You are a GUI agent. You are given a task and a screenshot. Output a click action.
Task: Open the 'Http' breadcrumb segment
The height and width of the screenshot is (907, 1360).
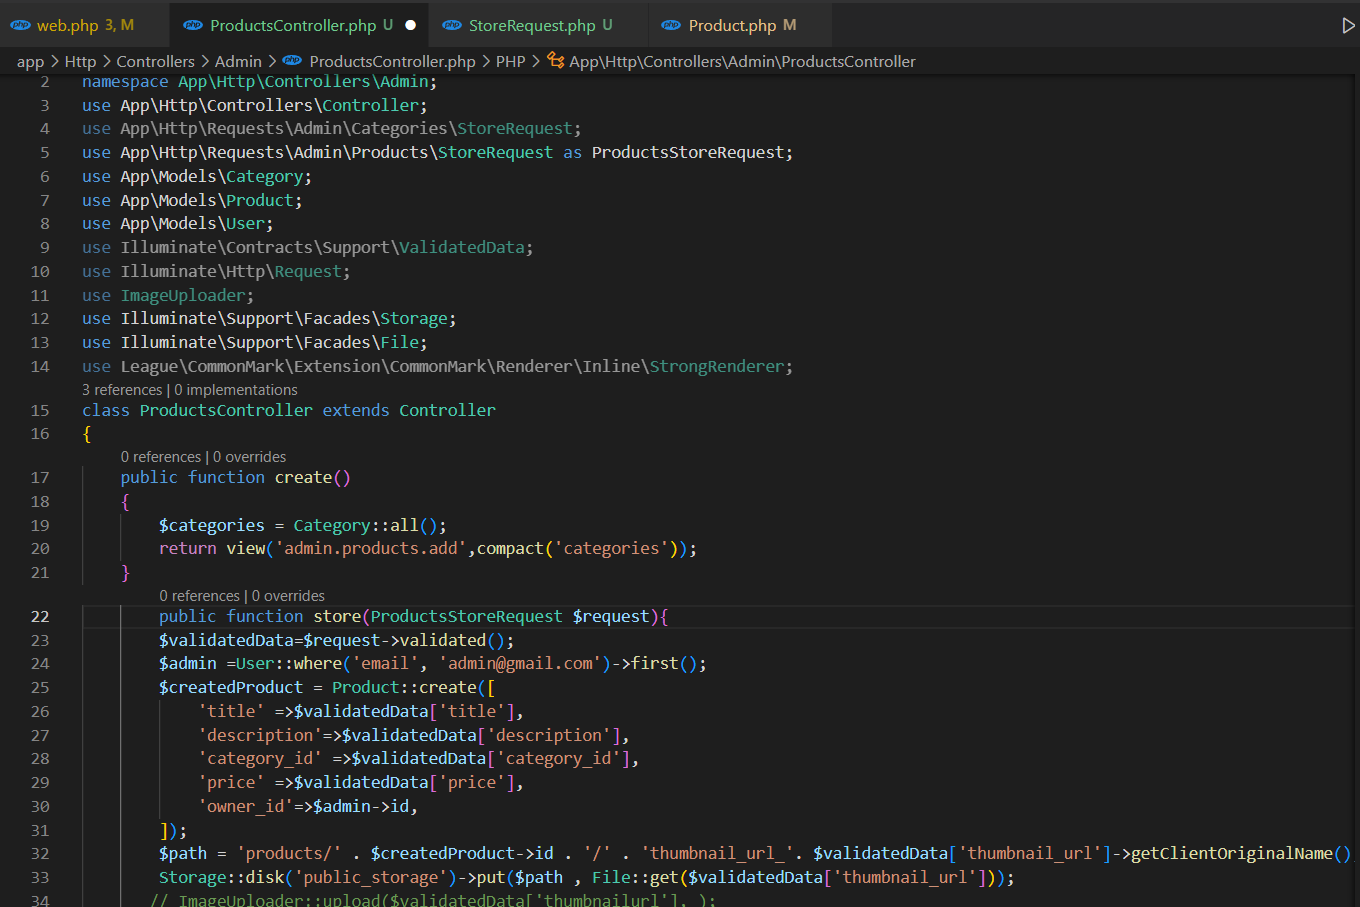[80, 61]
